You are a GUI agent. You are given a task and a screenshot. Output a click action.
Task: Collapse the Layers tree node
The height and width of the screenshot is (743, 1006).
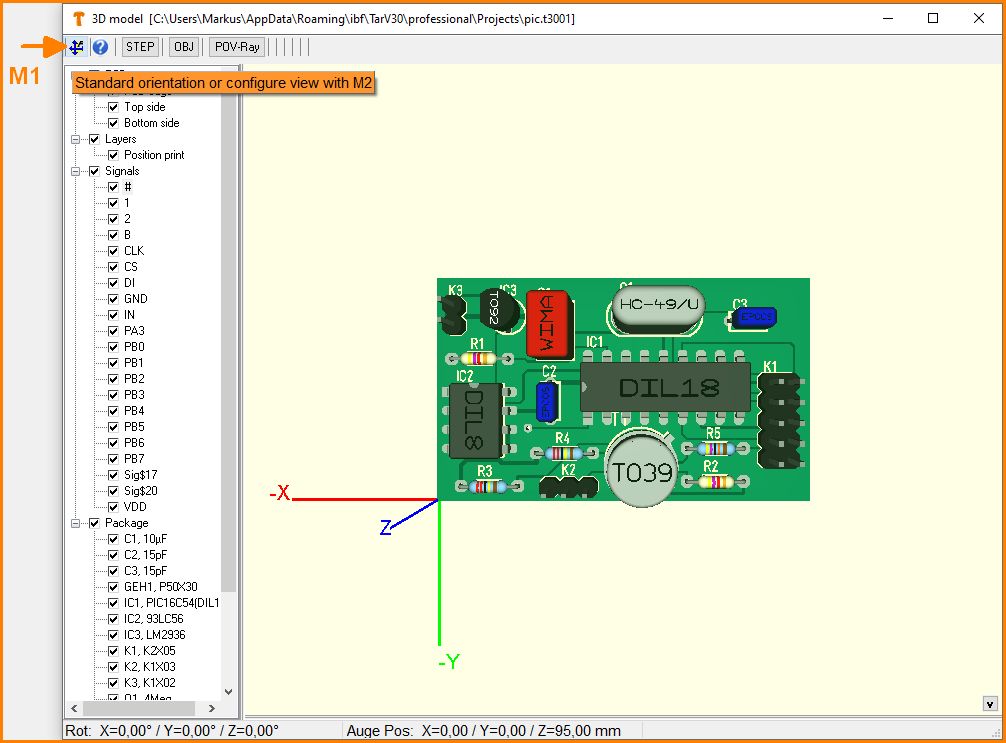tap(76, 139)
